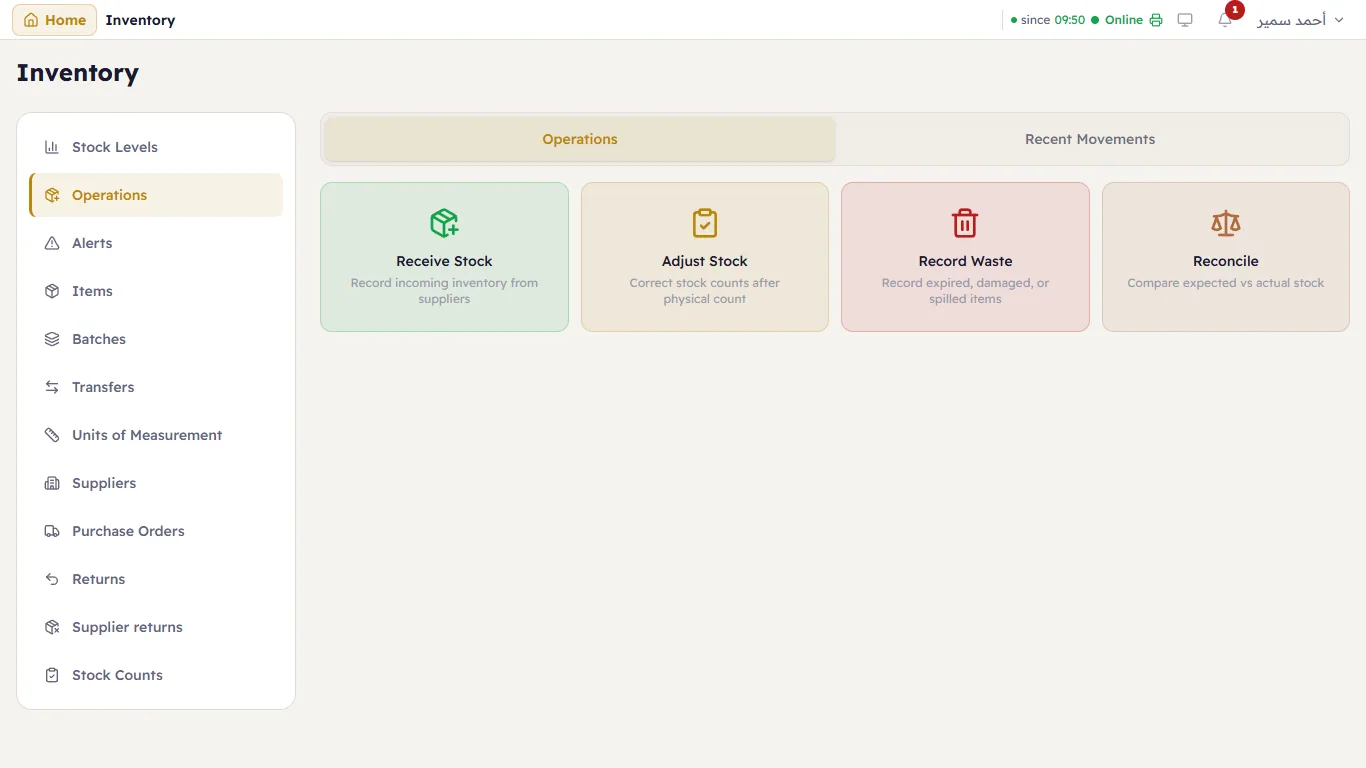
Task: Click the monitor display icon in header
Action: pos(1185,20)
